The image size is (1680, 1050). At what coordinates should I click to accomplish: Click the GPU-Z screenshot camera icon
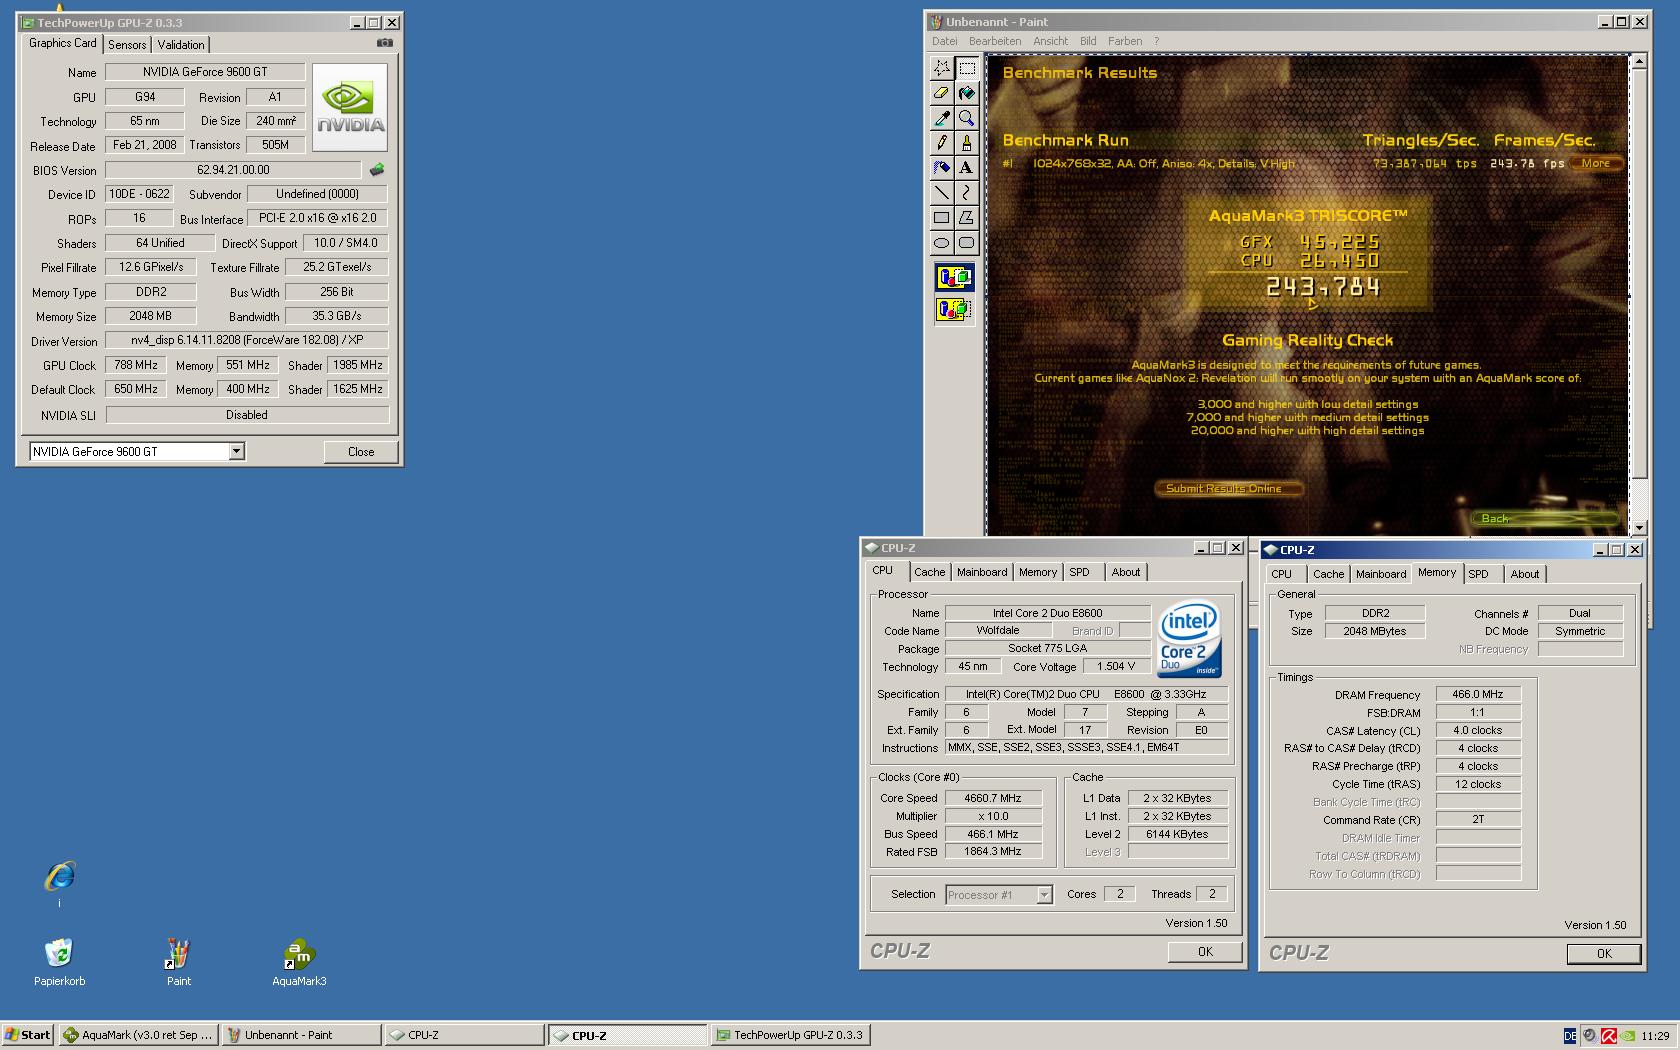384,43
